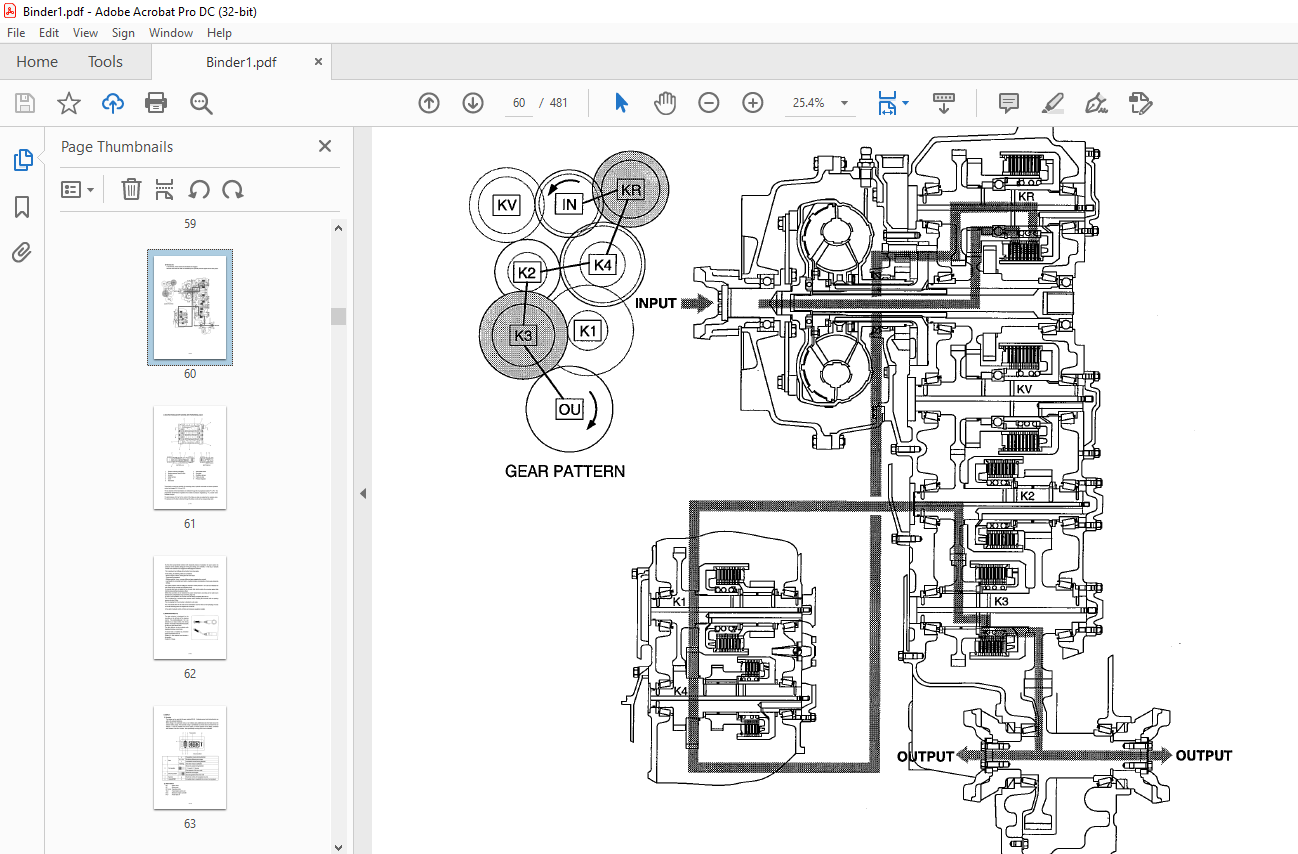Select the Binder1.pdf document tab
The image size is (1298, 854).
point(241,62)
